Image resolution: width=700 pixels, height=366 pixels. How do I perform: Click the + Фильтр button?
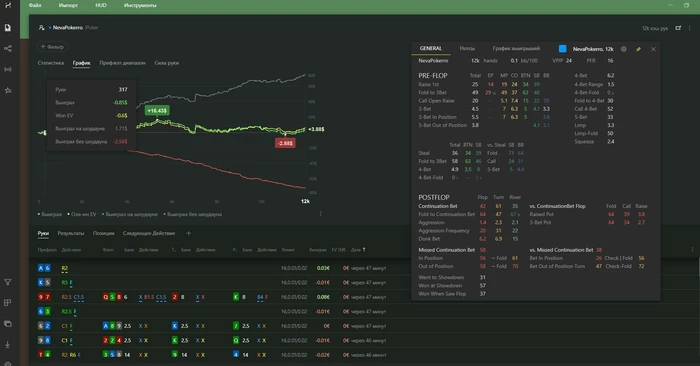pos(52,46)
